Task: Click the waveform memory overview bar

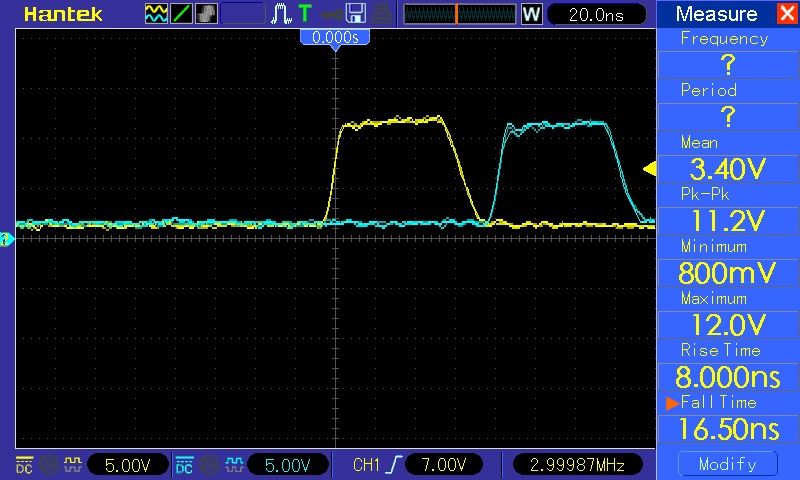Action: (460, 14)
